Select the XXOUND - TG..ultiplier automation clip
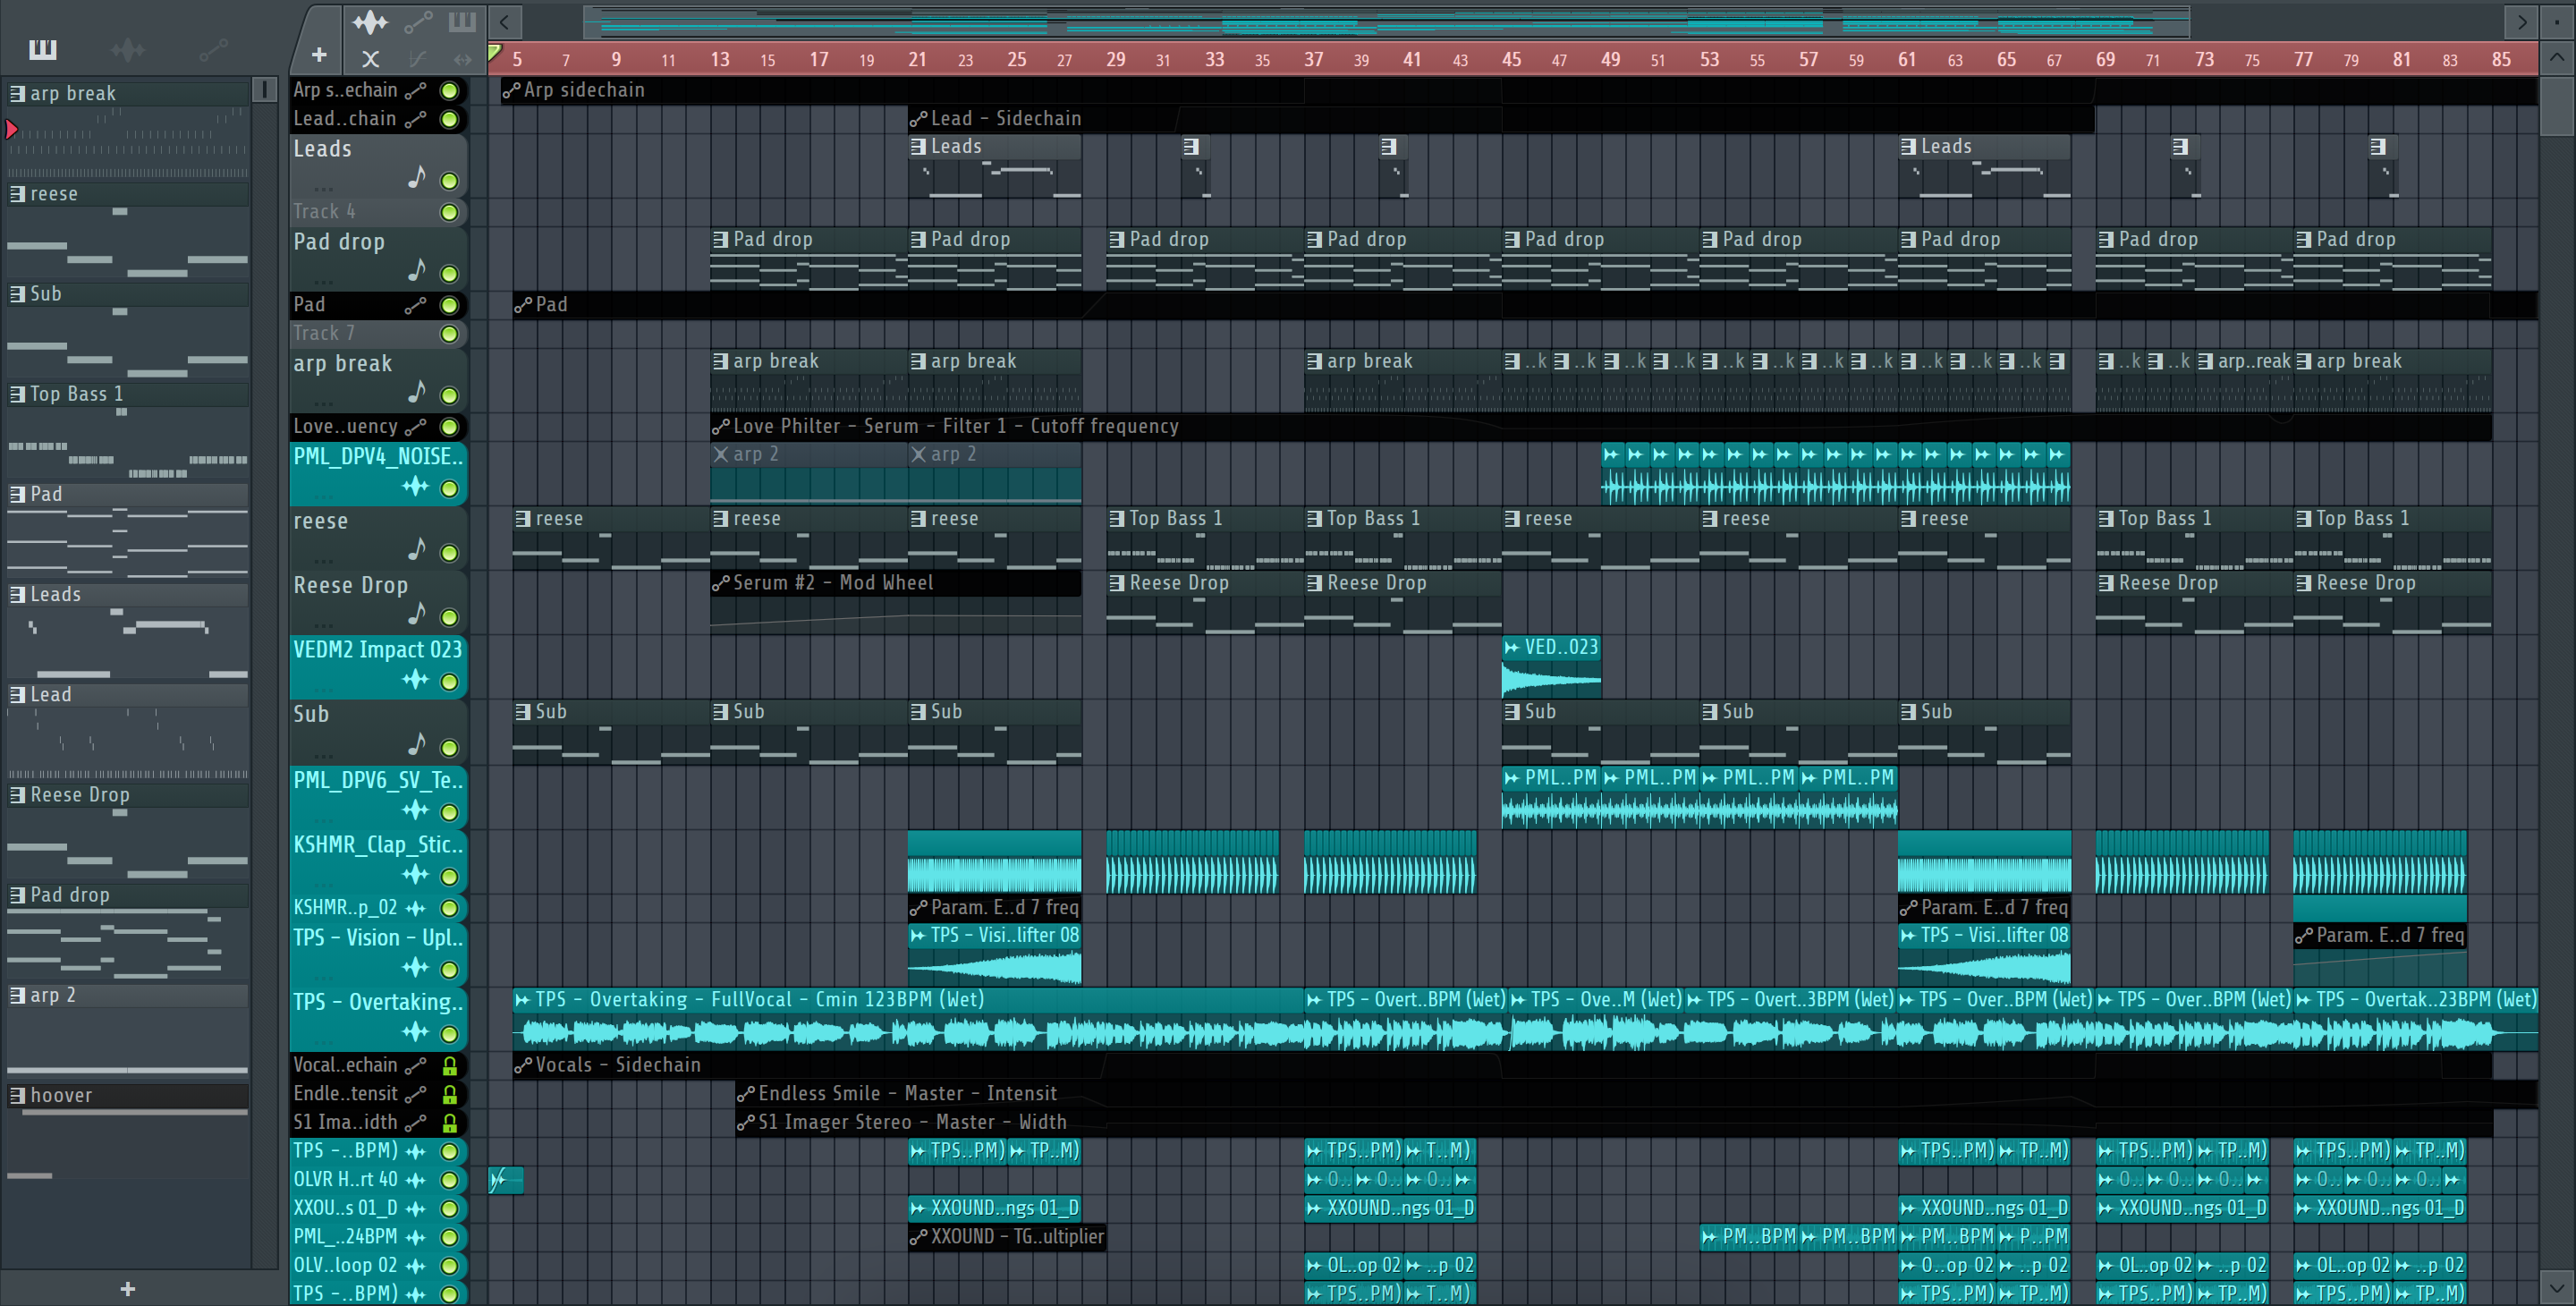2576x1306 pixels. 1007,1237
